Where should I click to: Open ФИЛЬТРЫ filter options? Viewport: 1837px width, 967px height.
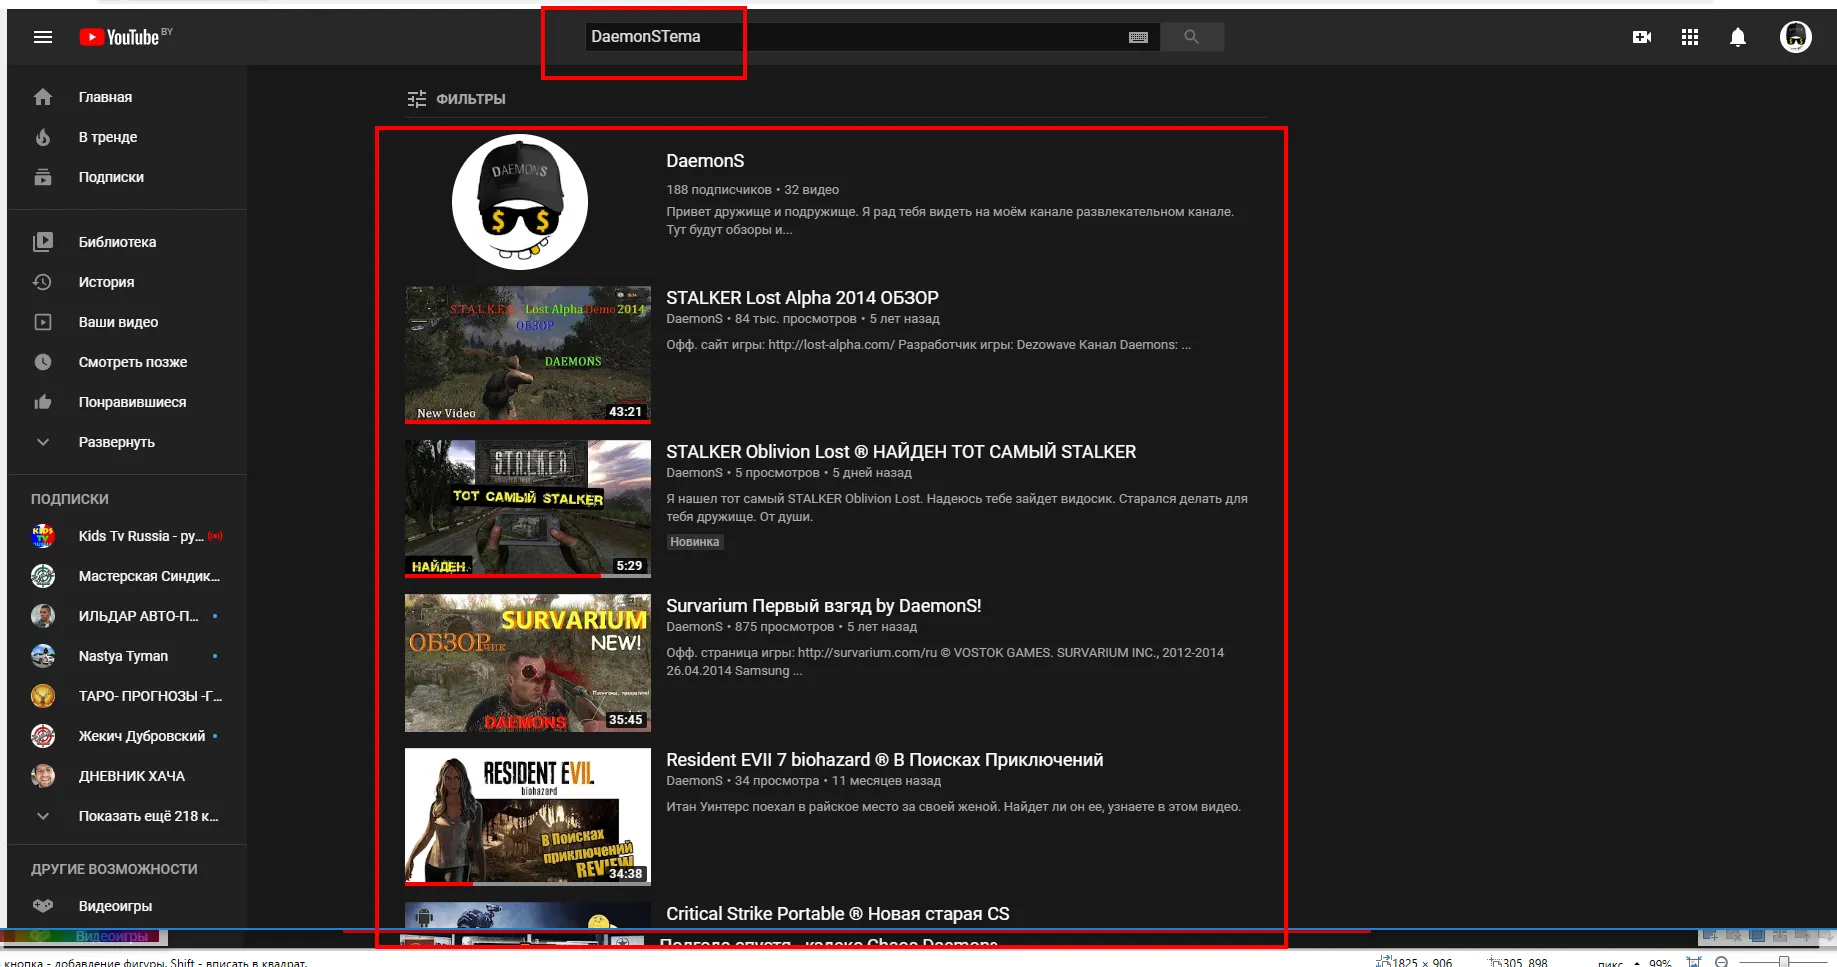(456, 99)
